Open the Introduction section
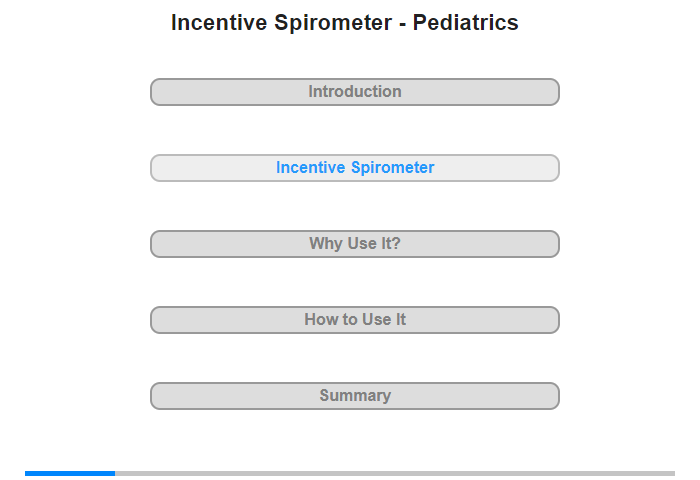 tap(354, 92)
